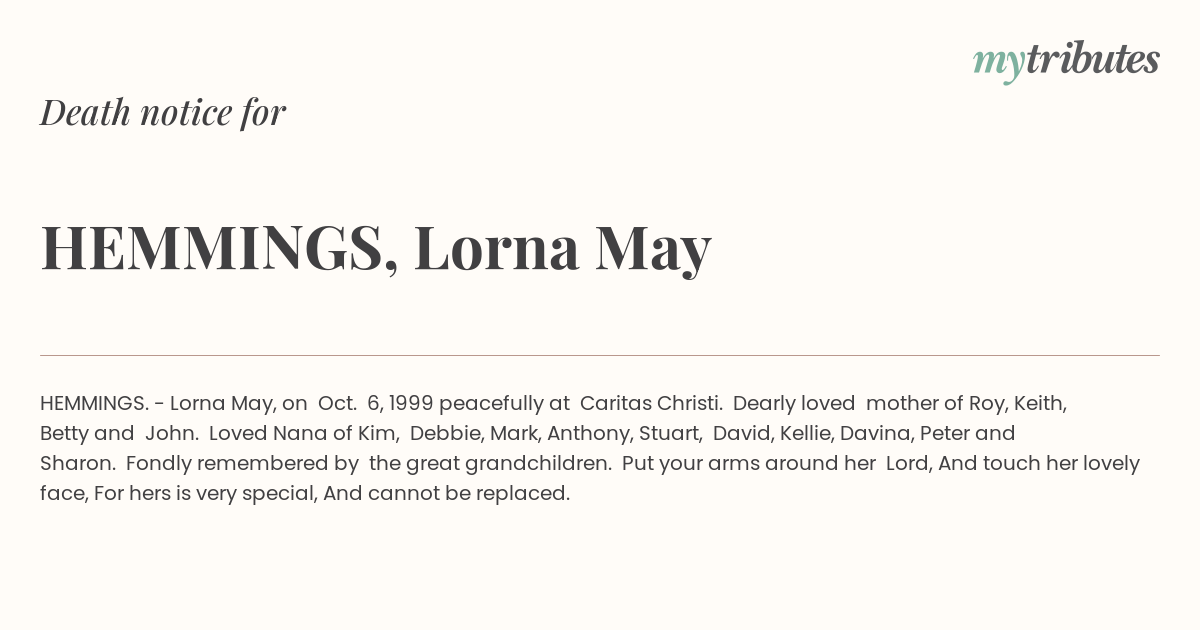Click the name "Sharon" in the notice
This screenshot has width=1200, height=630.
76,463
